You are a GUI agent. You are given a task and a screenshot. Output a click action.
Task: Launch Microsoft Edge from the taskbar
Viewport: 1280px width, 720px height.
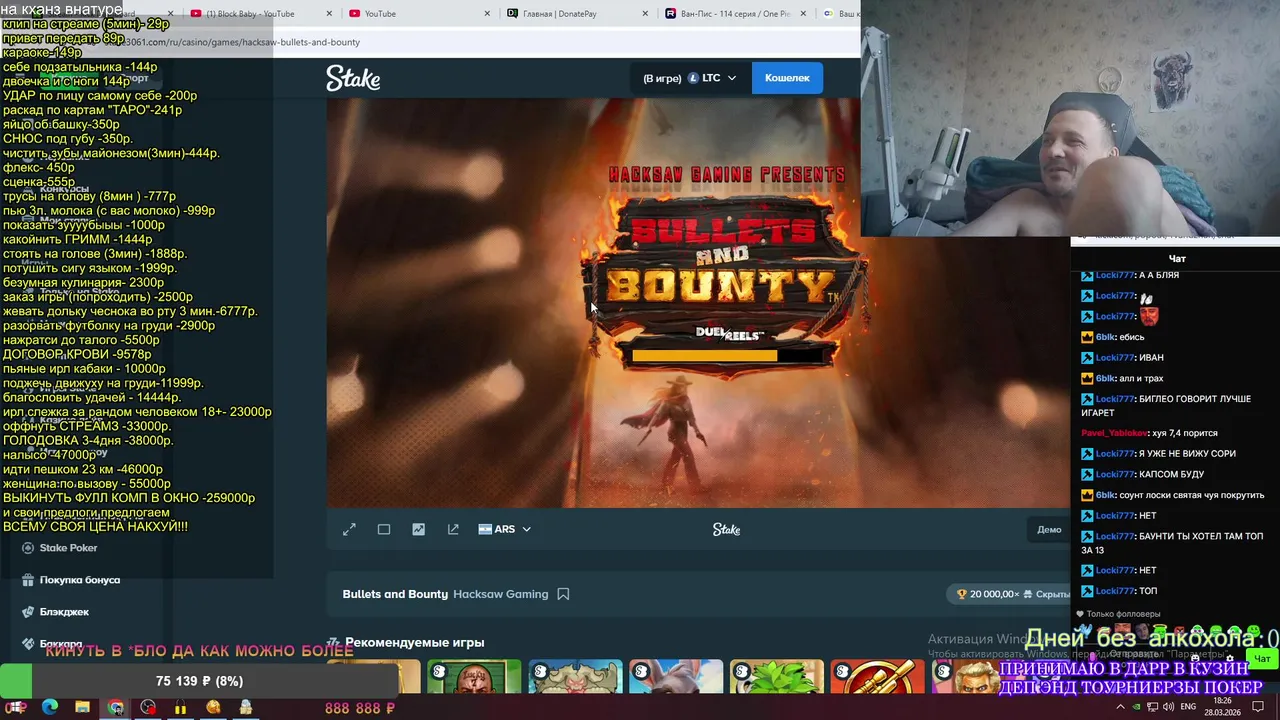coord(49,708)
